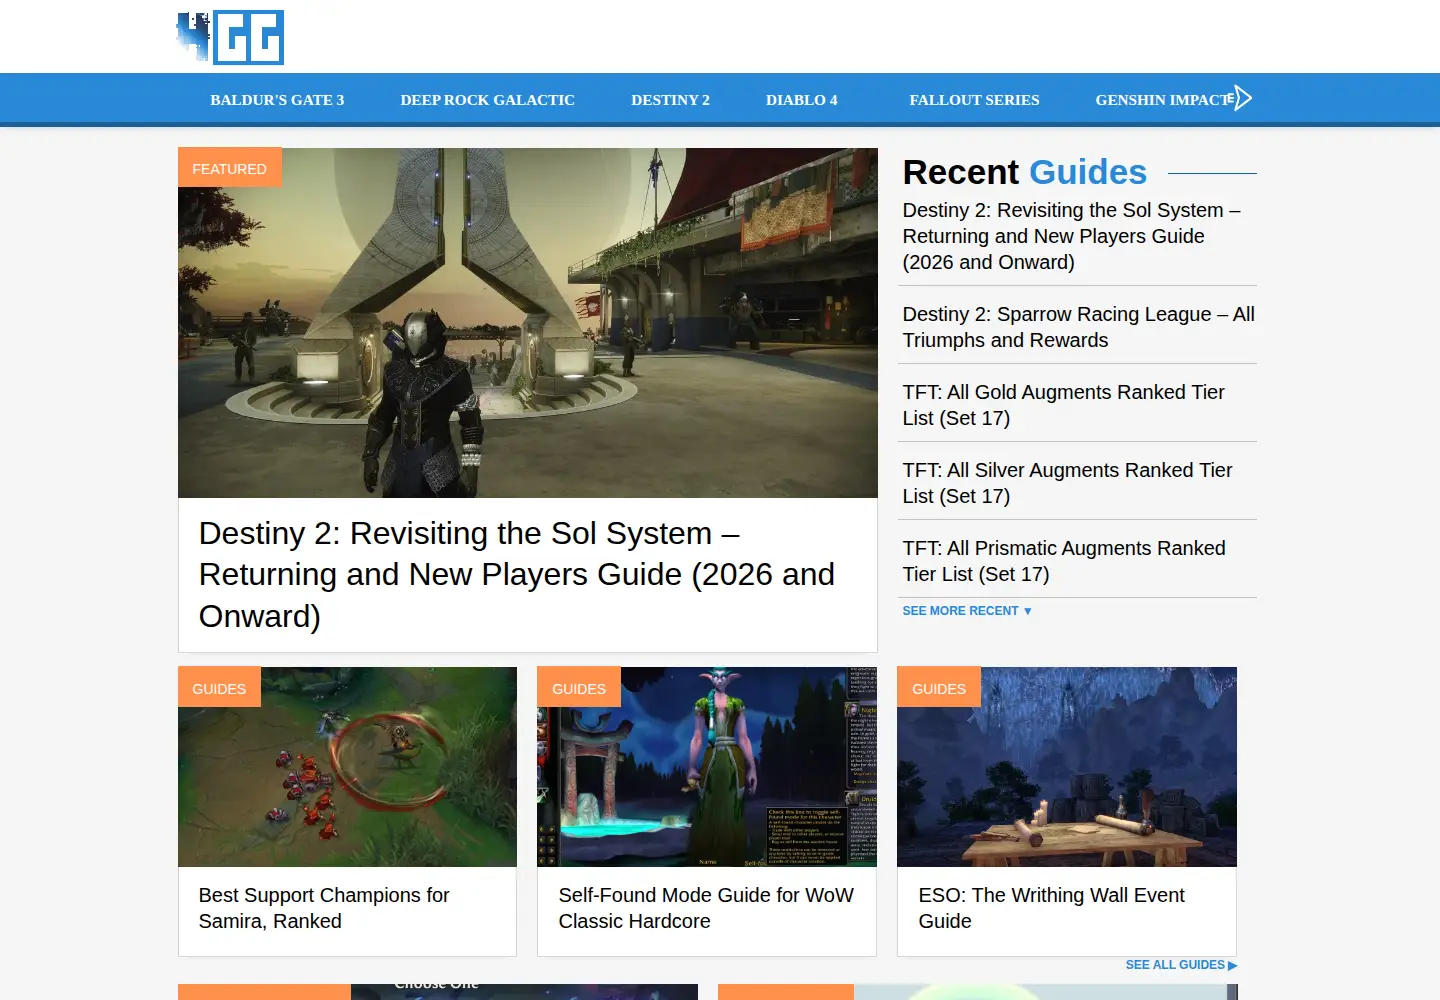Open the GG site logo home link
Image resolution: width=1440 pixels, height=1000 pixels.
[x=231, y=37]
